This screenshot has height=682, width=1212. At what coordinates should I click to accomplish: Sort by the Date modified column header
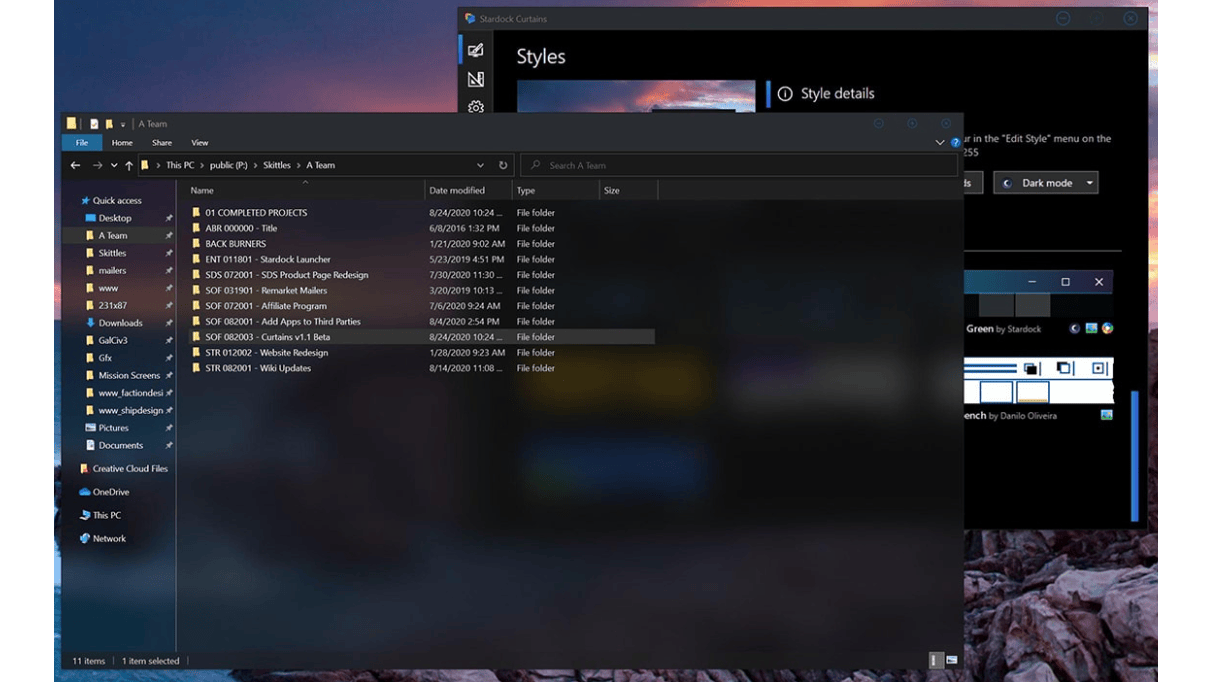click(x=468, y=190)
